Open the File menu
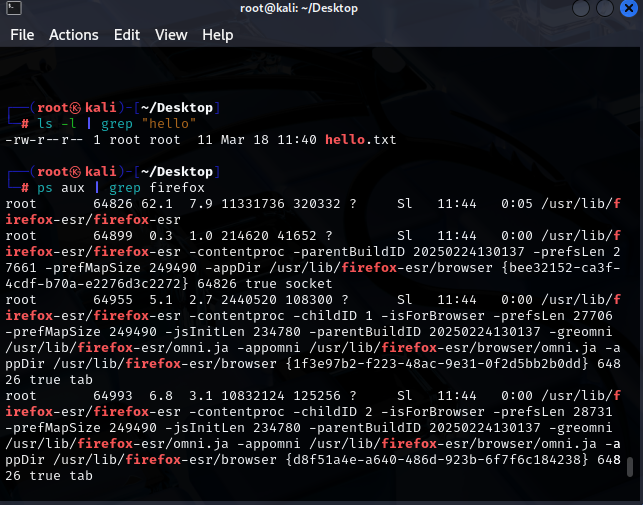The image size is (643, 505). [22, 35]
